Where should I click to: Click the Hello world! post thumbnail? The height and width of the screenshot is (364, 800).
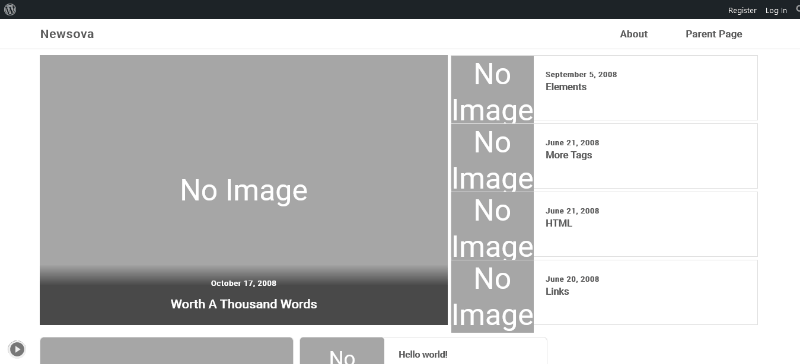click(342, 351)
